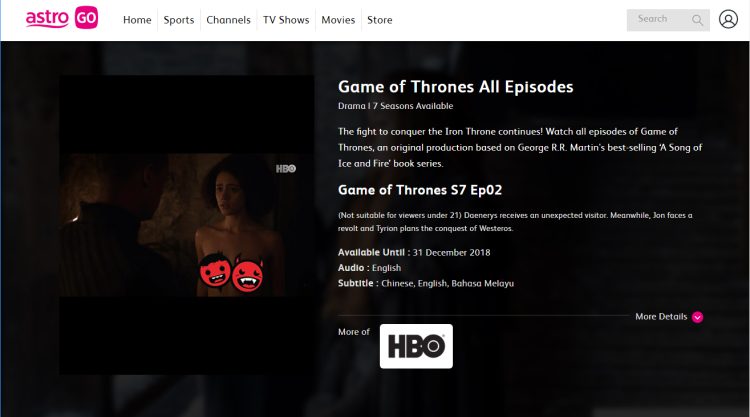
Task: Visit the Store page
Action: click(x=380, y=20)
